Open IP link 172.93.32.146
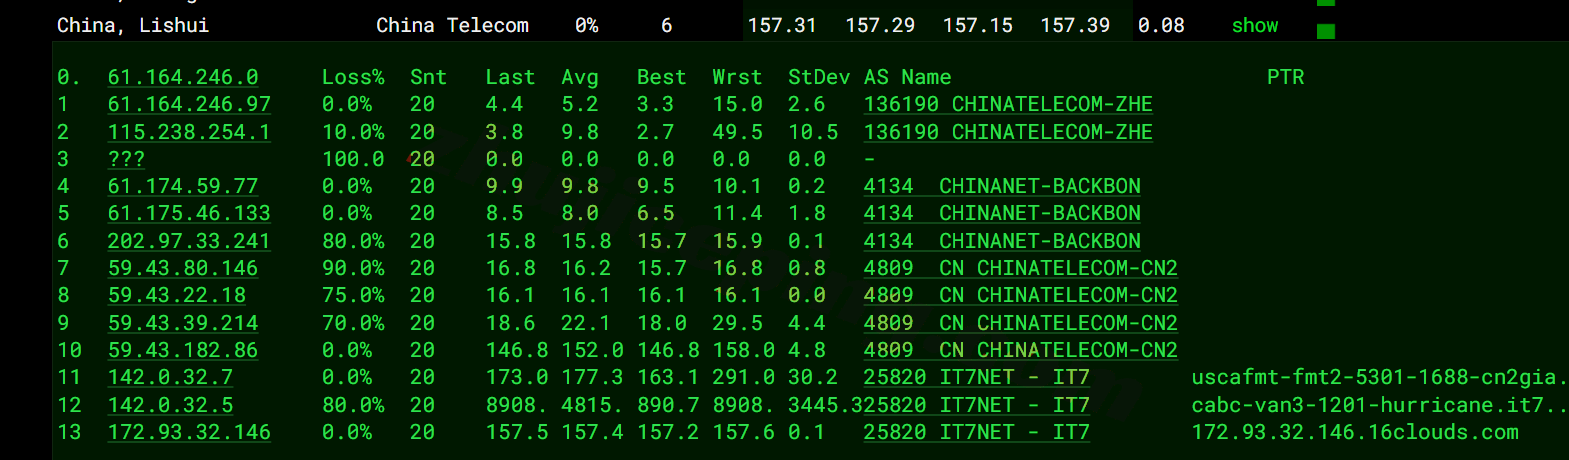 (189, 432)
